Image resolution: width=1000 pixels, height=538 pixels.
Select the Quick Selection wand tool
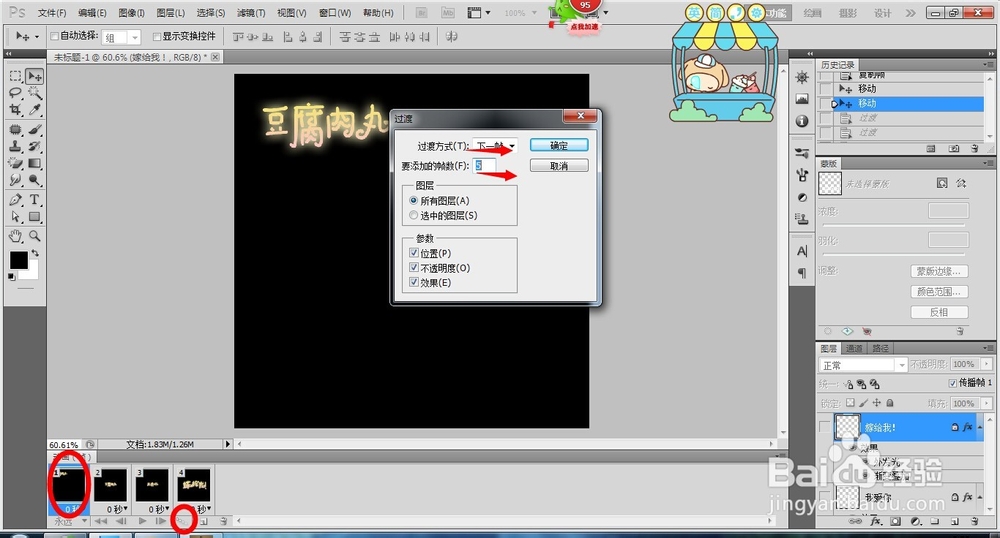click(x=34, y=93)
